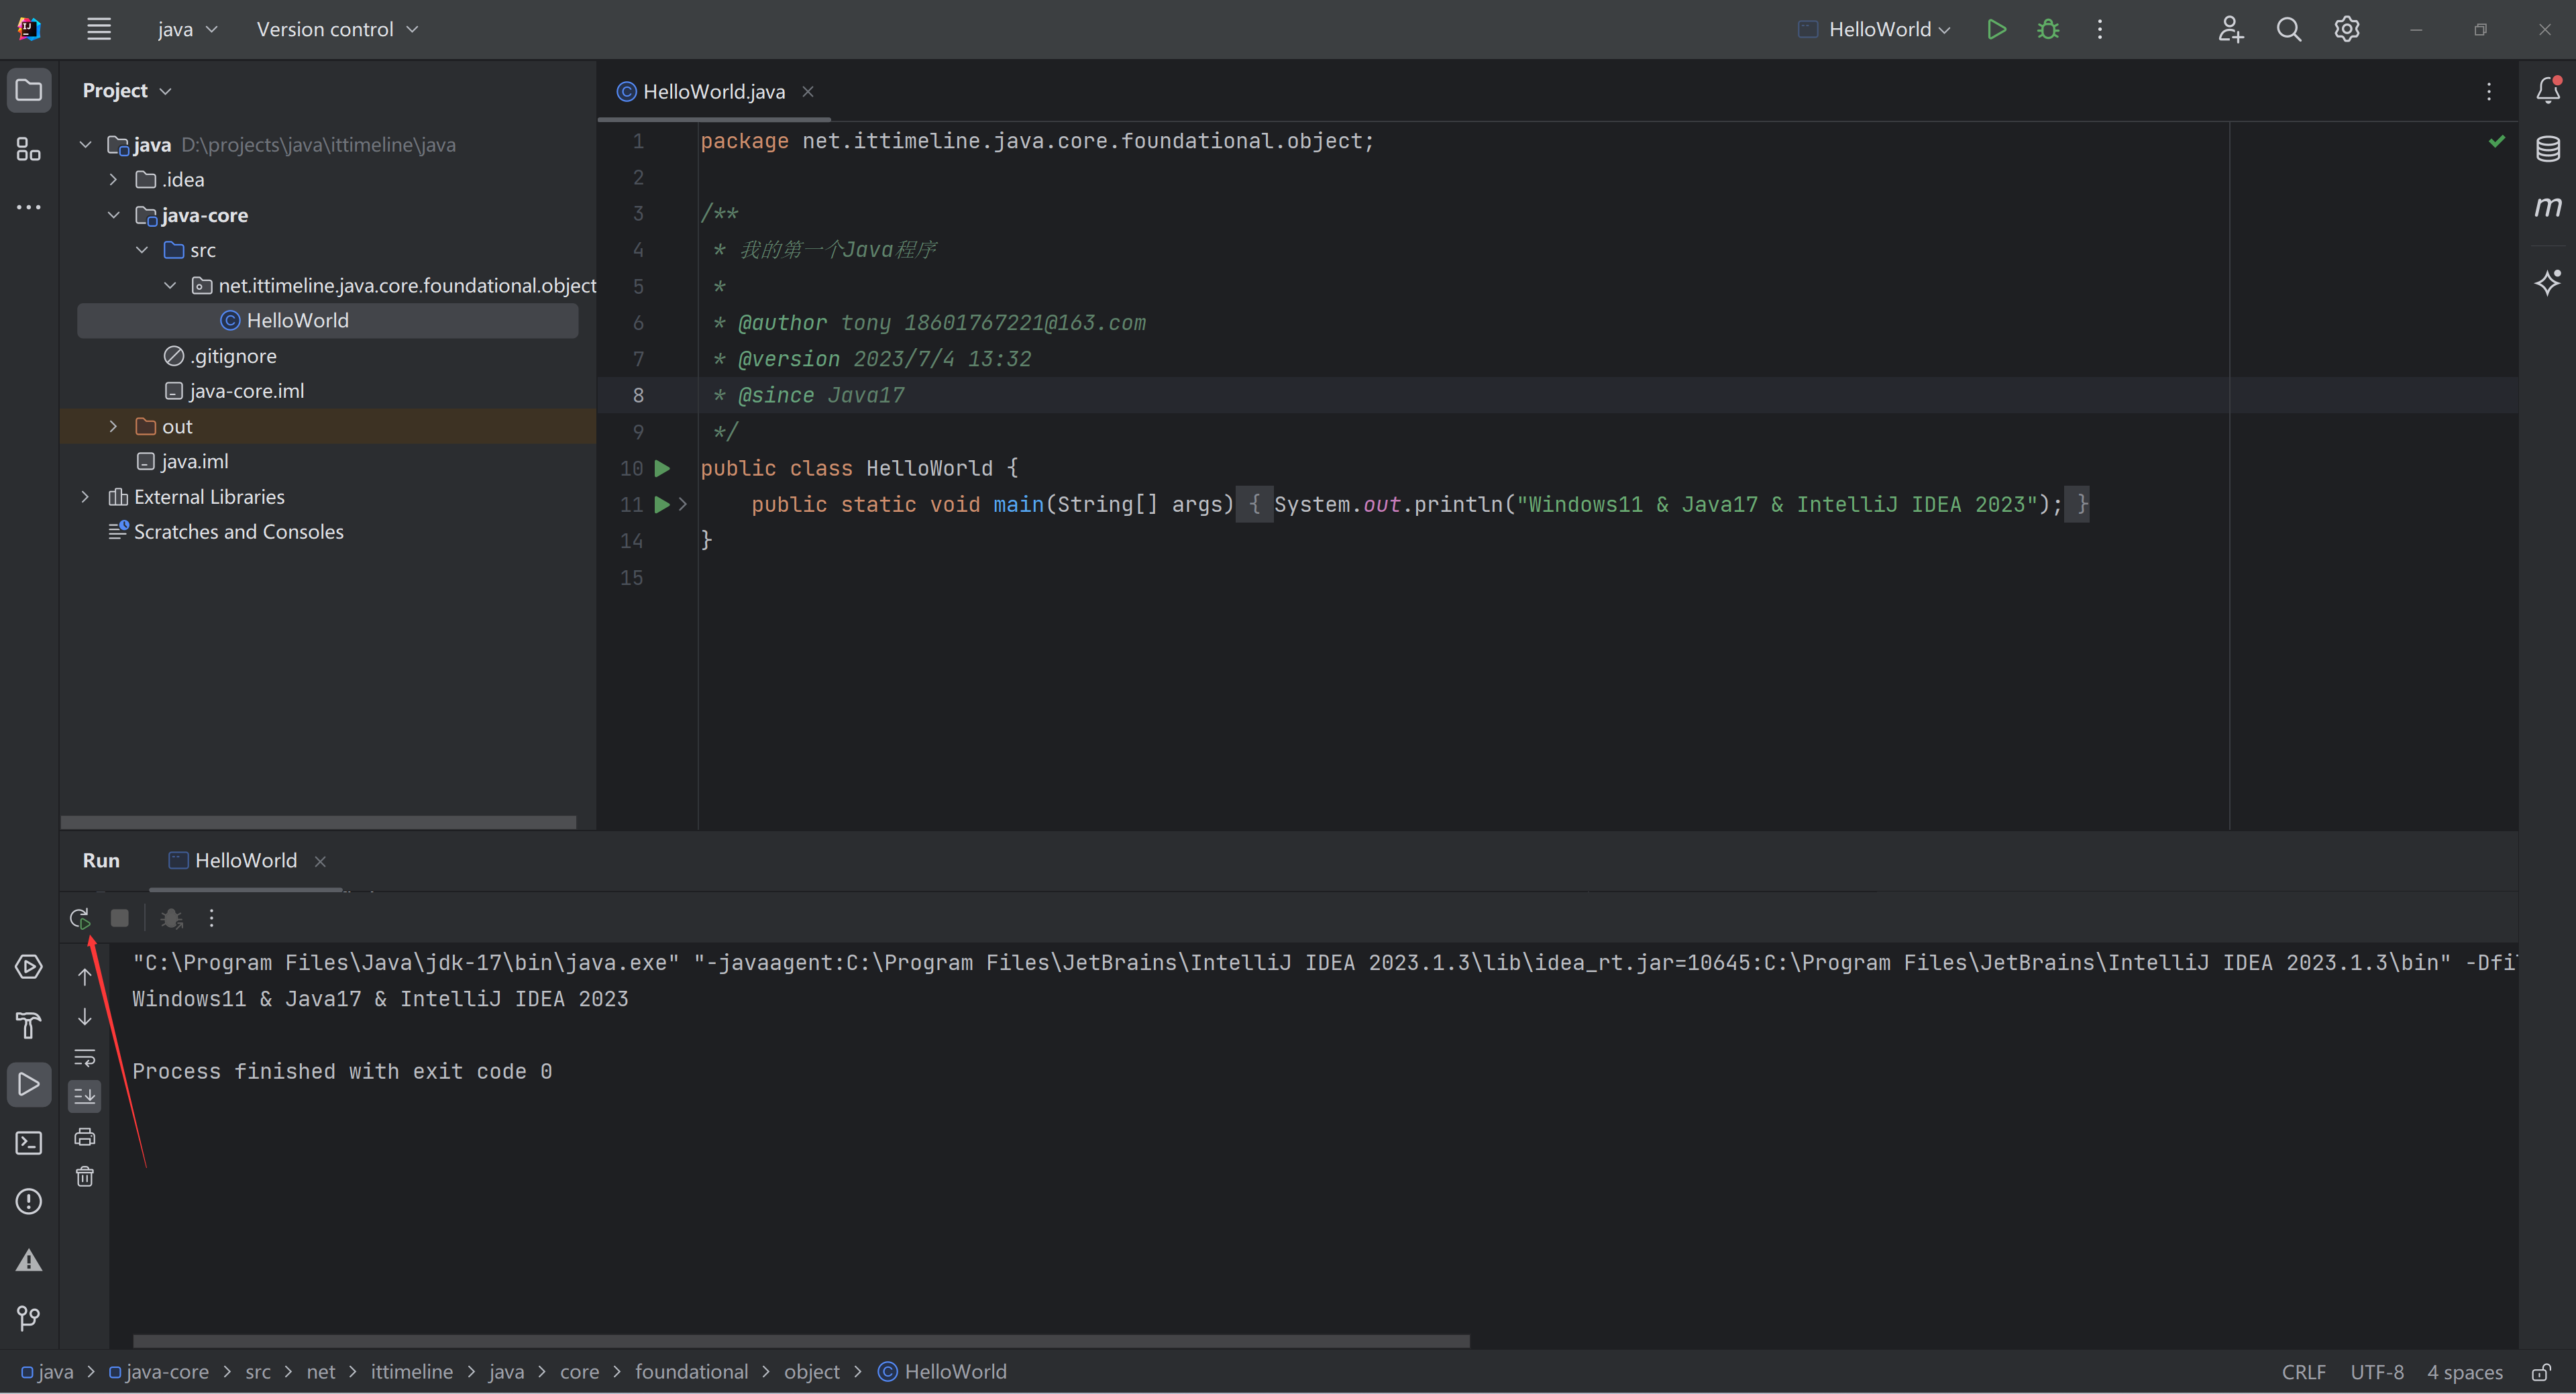Collapse the src folder
The width and height of the screenshot is (2576, 1394).
pos(142,250)
